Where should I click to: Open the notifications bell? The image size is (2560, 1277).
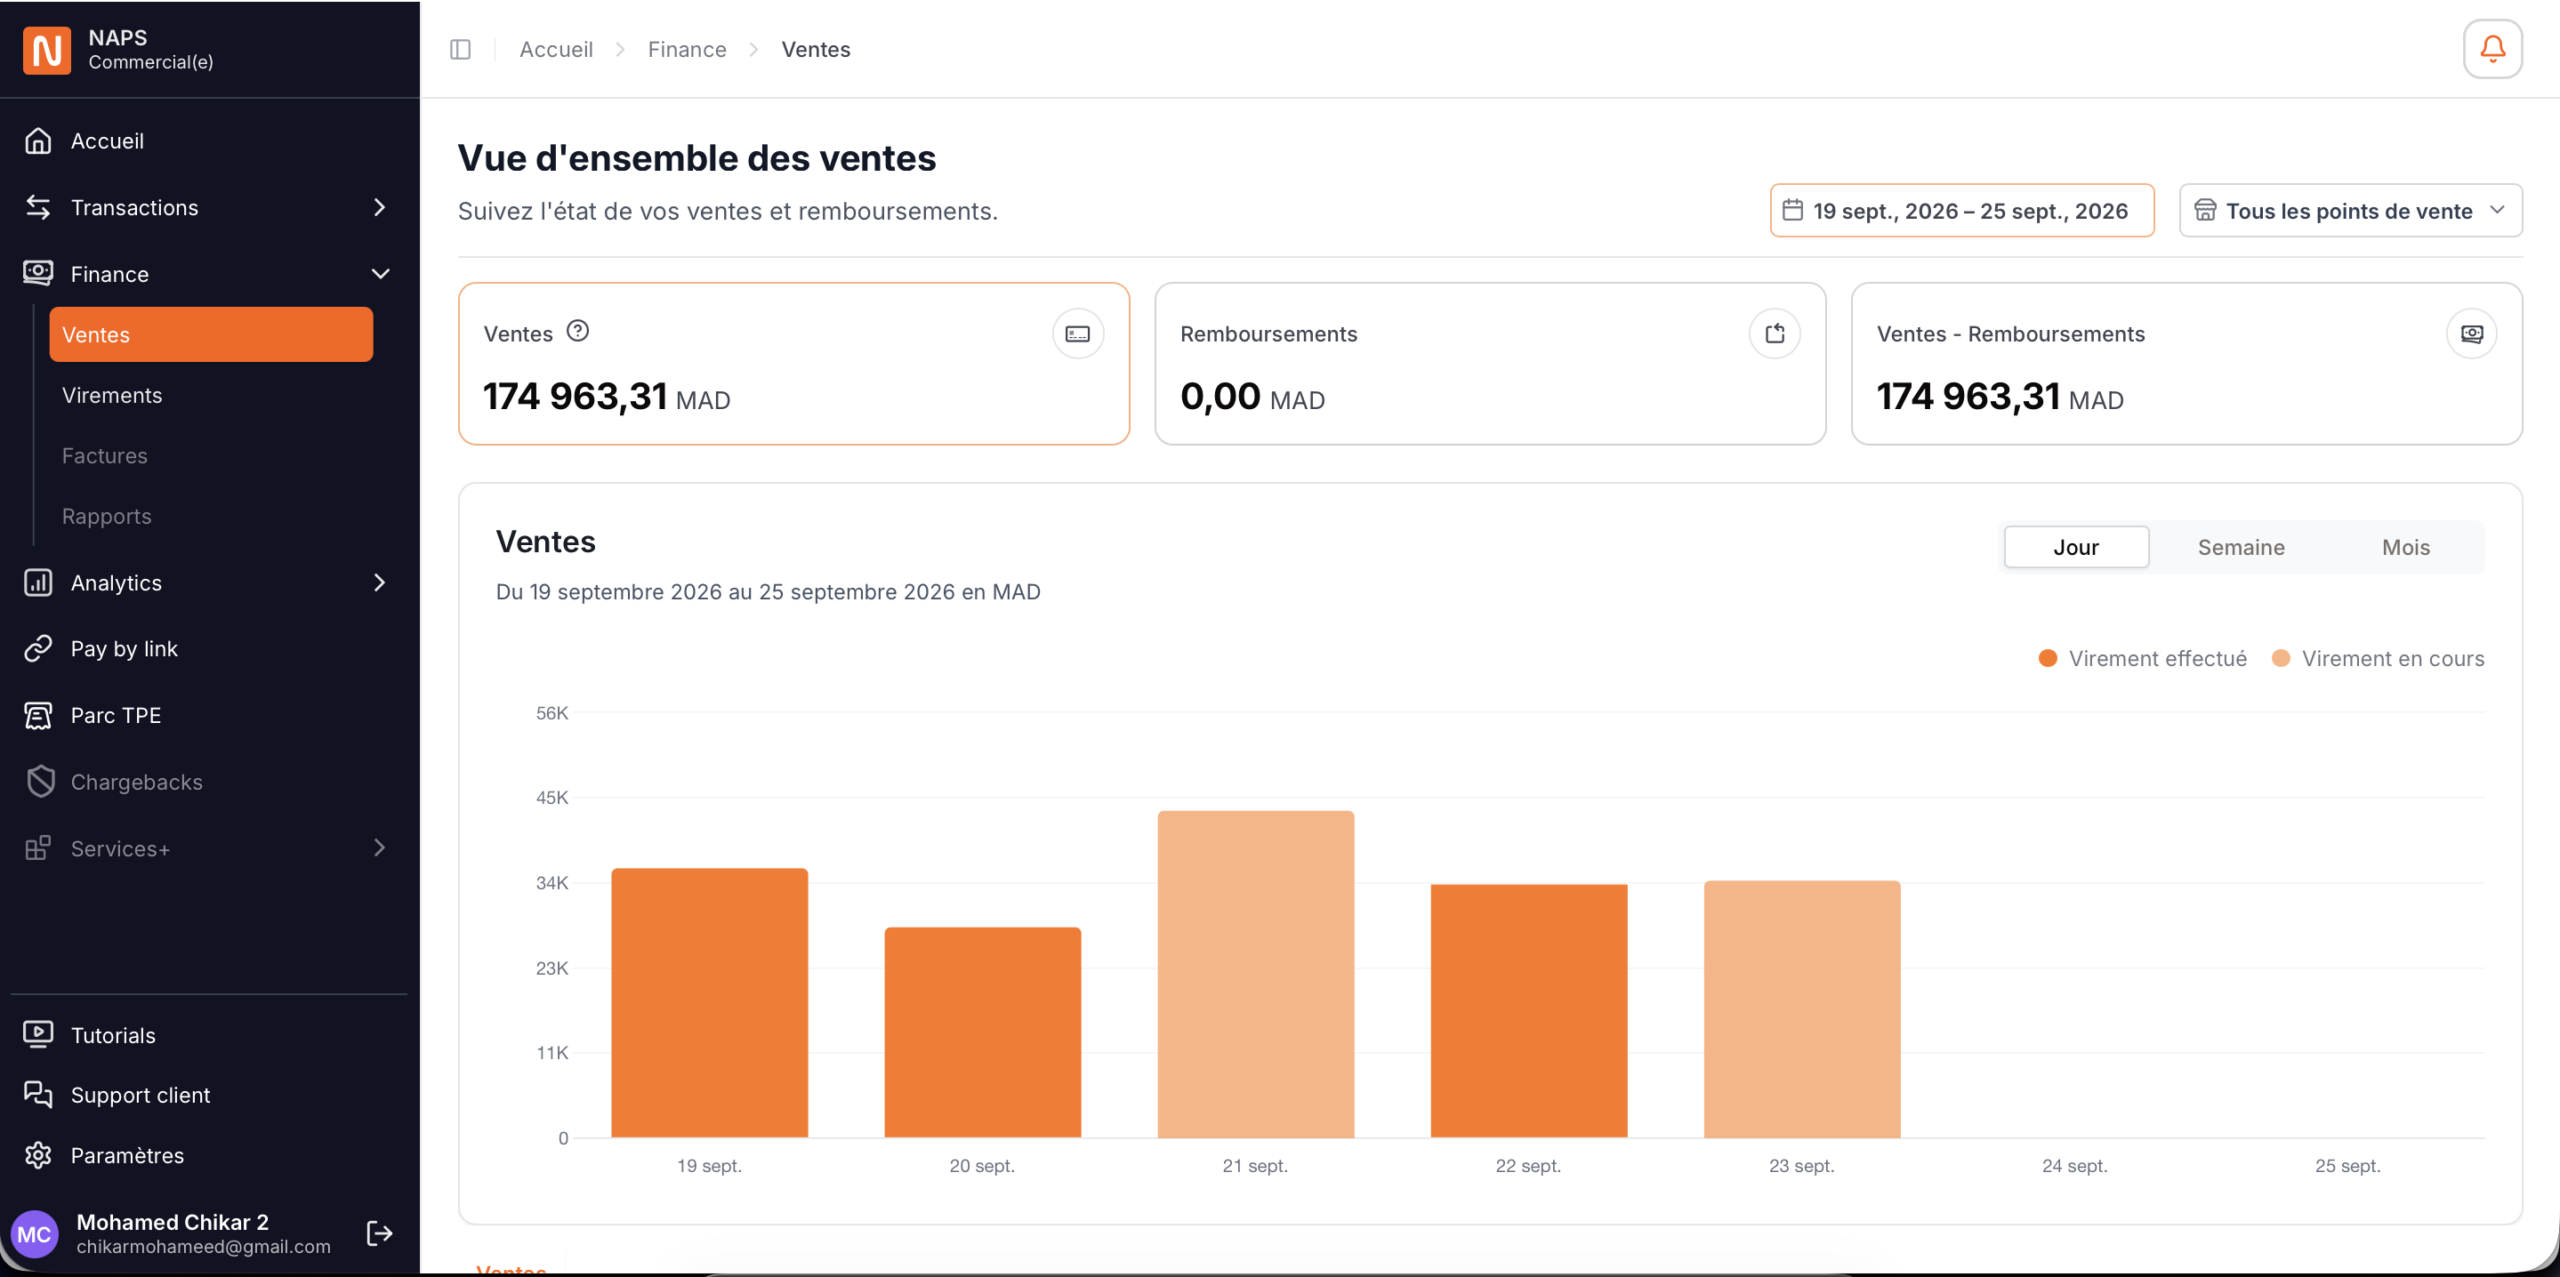pos(2492,48)
